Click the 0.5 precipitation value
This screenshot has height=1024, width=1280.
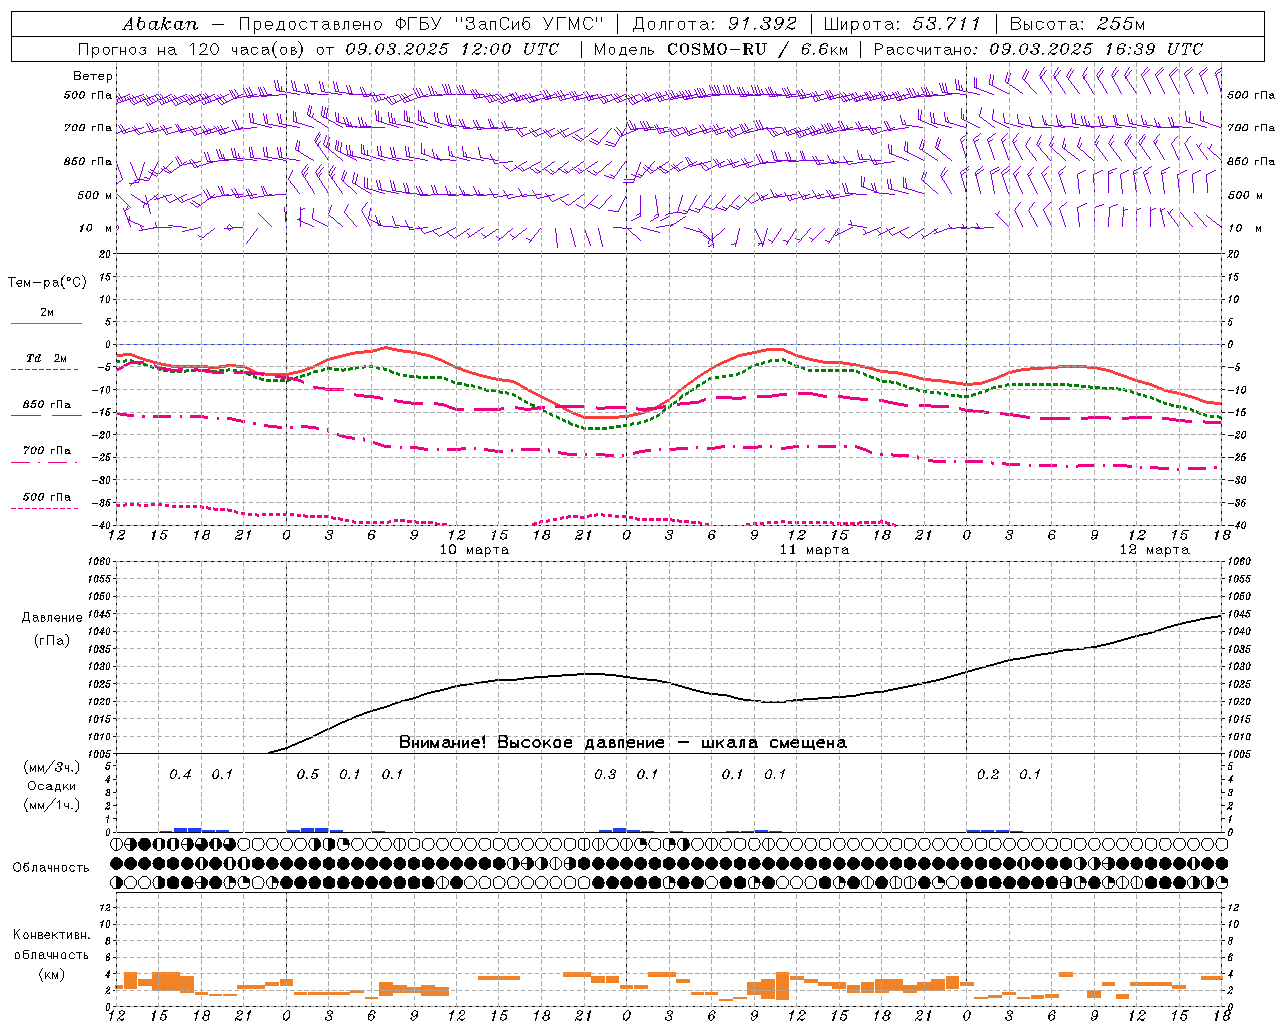[308, 774]
